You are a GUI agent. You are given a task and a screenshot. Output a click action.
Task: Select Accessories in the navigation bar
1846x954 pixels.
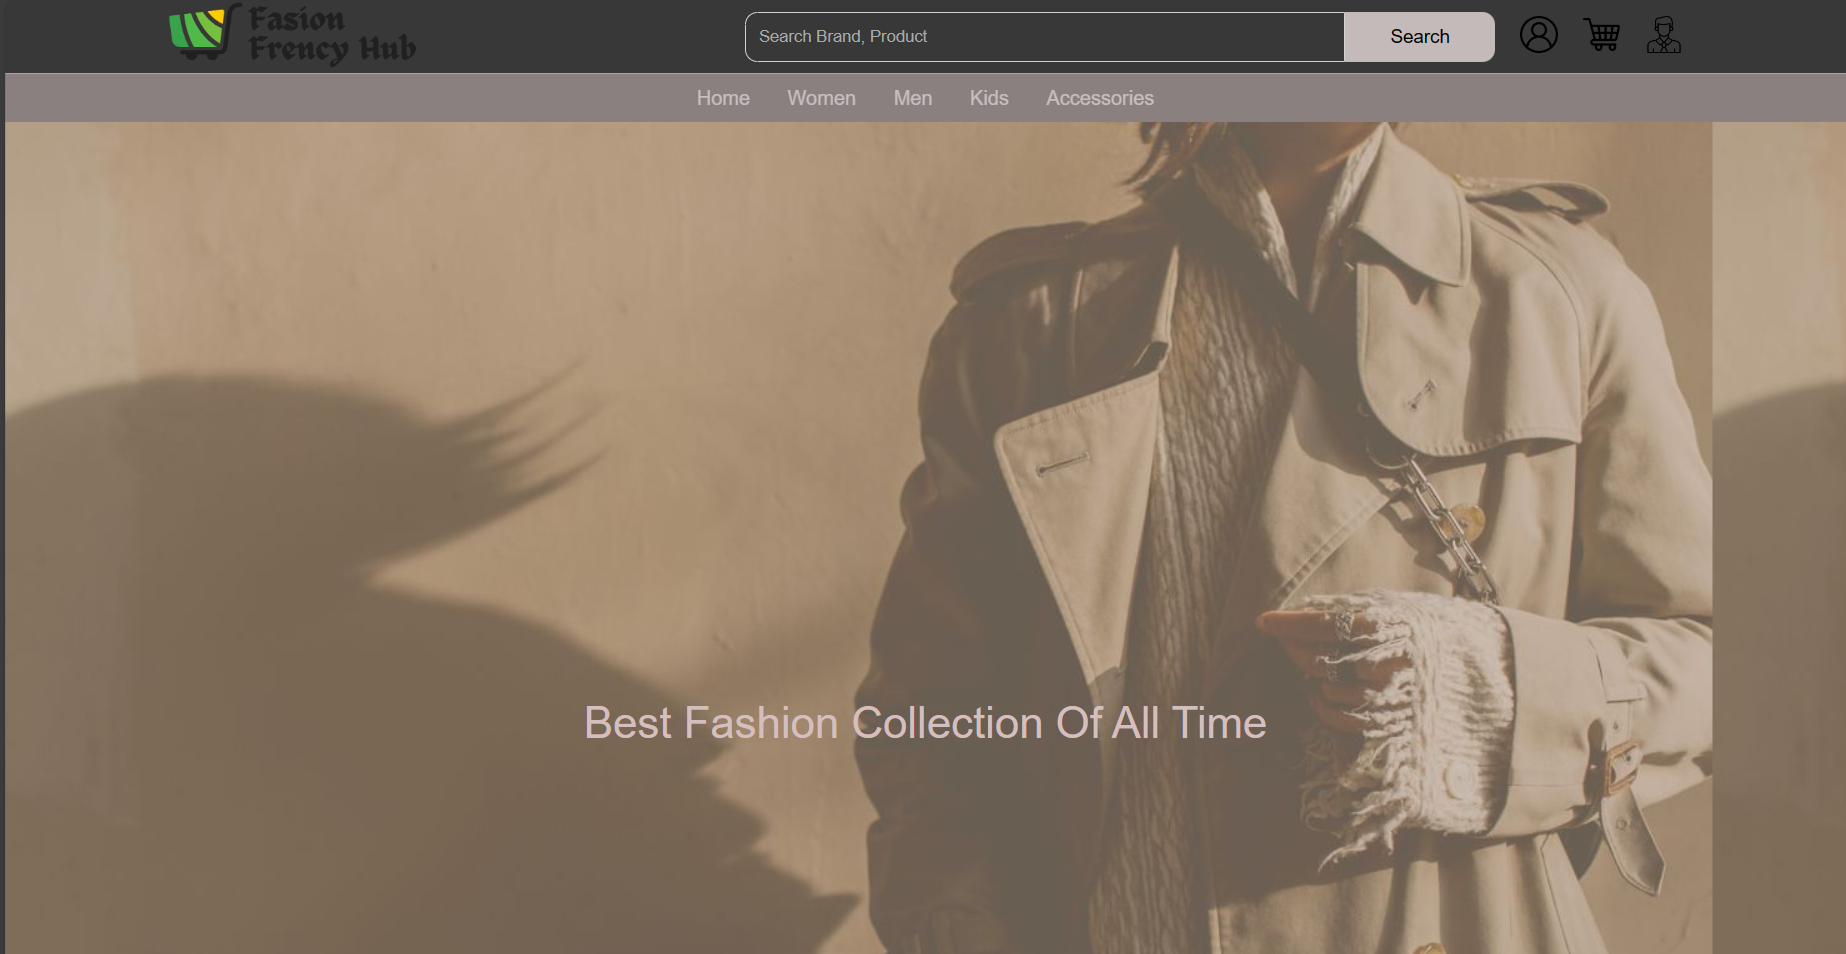1099,98
